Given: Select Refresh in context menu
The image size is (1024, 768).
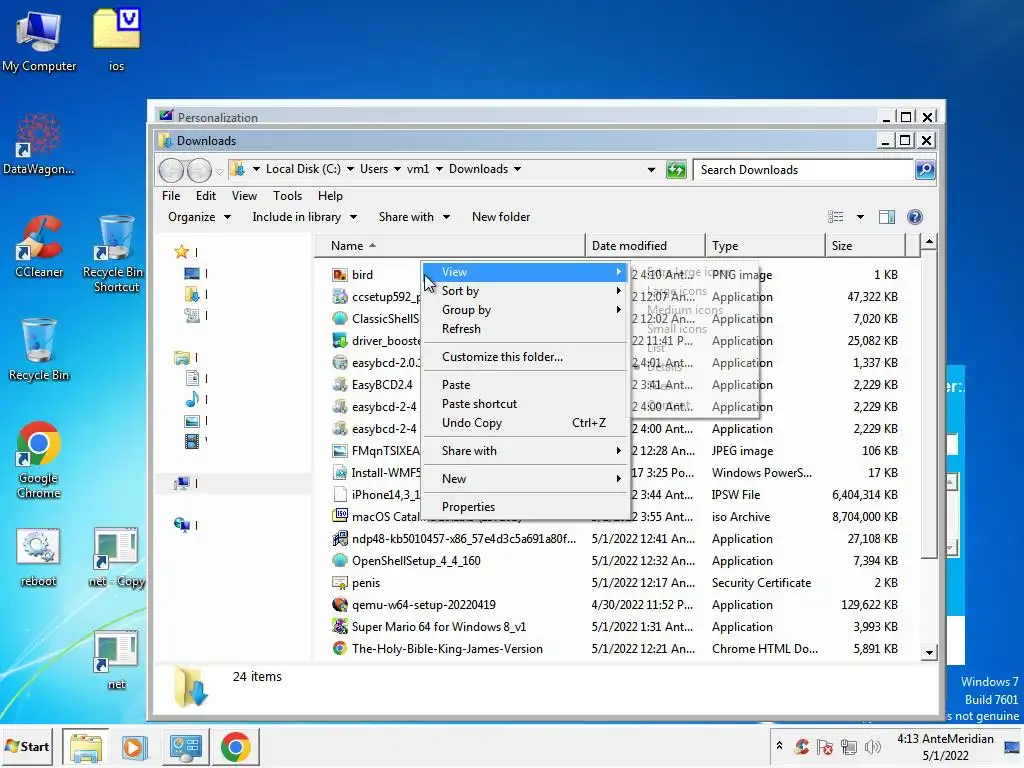Looking at the screenshot, I should click(x=526, y=328).
